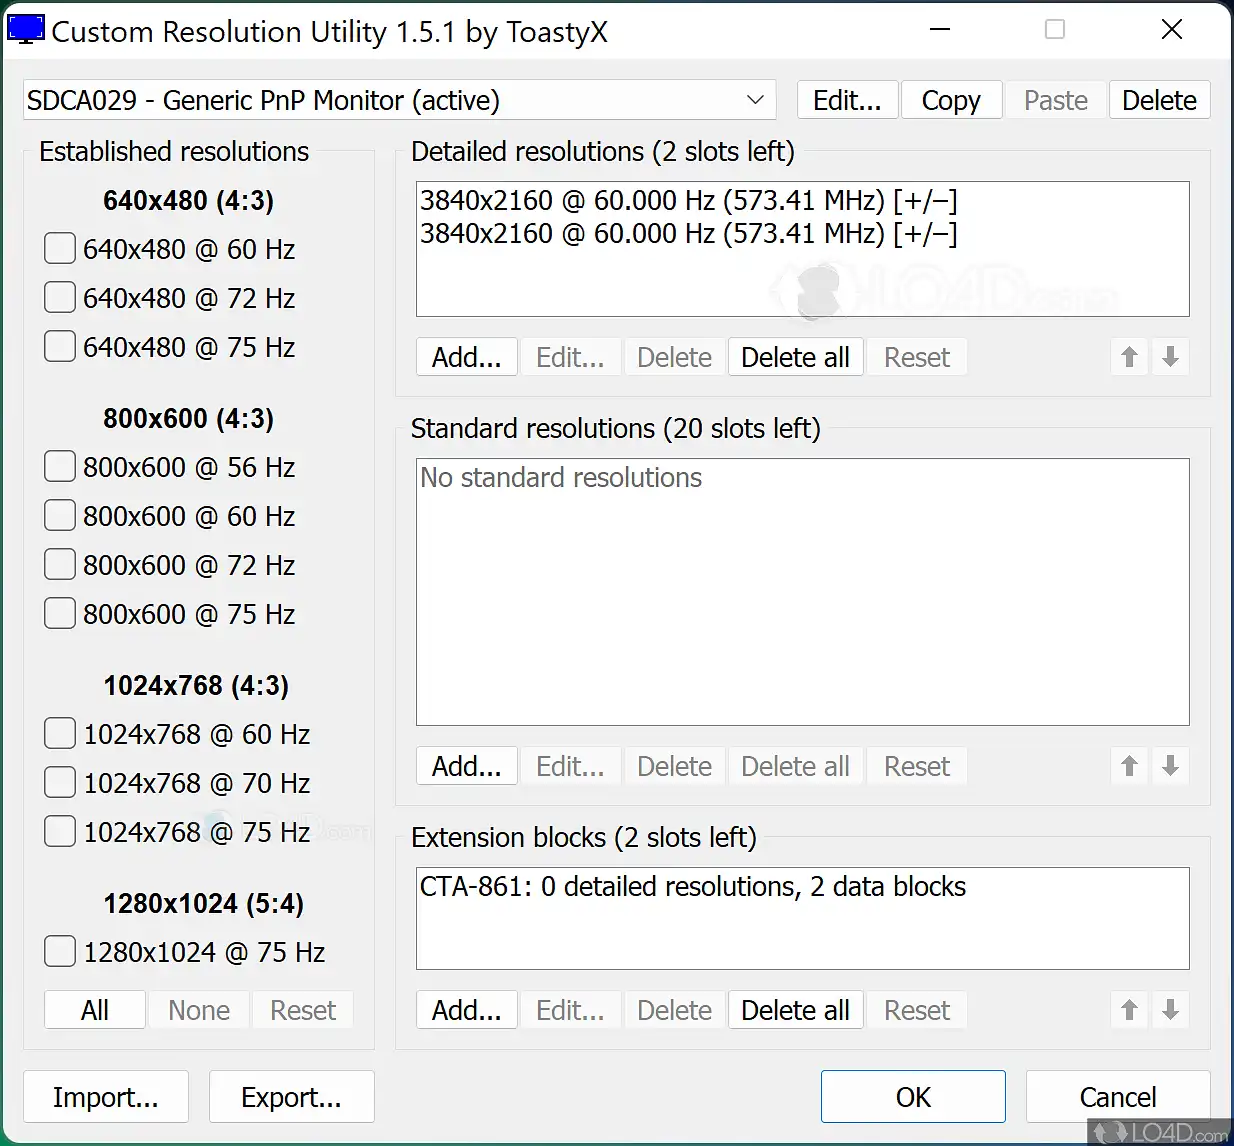Copy the current monitor settings
Image resolution: width=1234 pixels, height=1146 pixels.
(x=951, y=100)
